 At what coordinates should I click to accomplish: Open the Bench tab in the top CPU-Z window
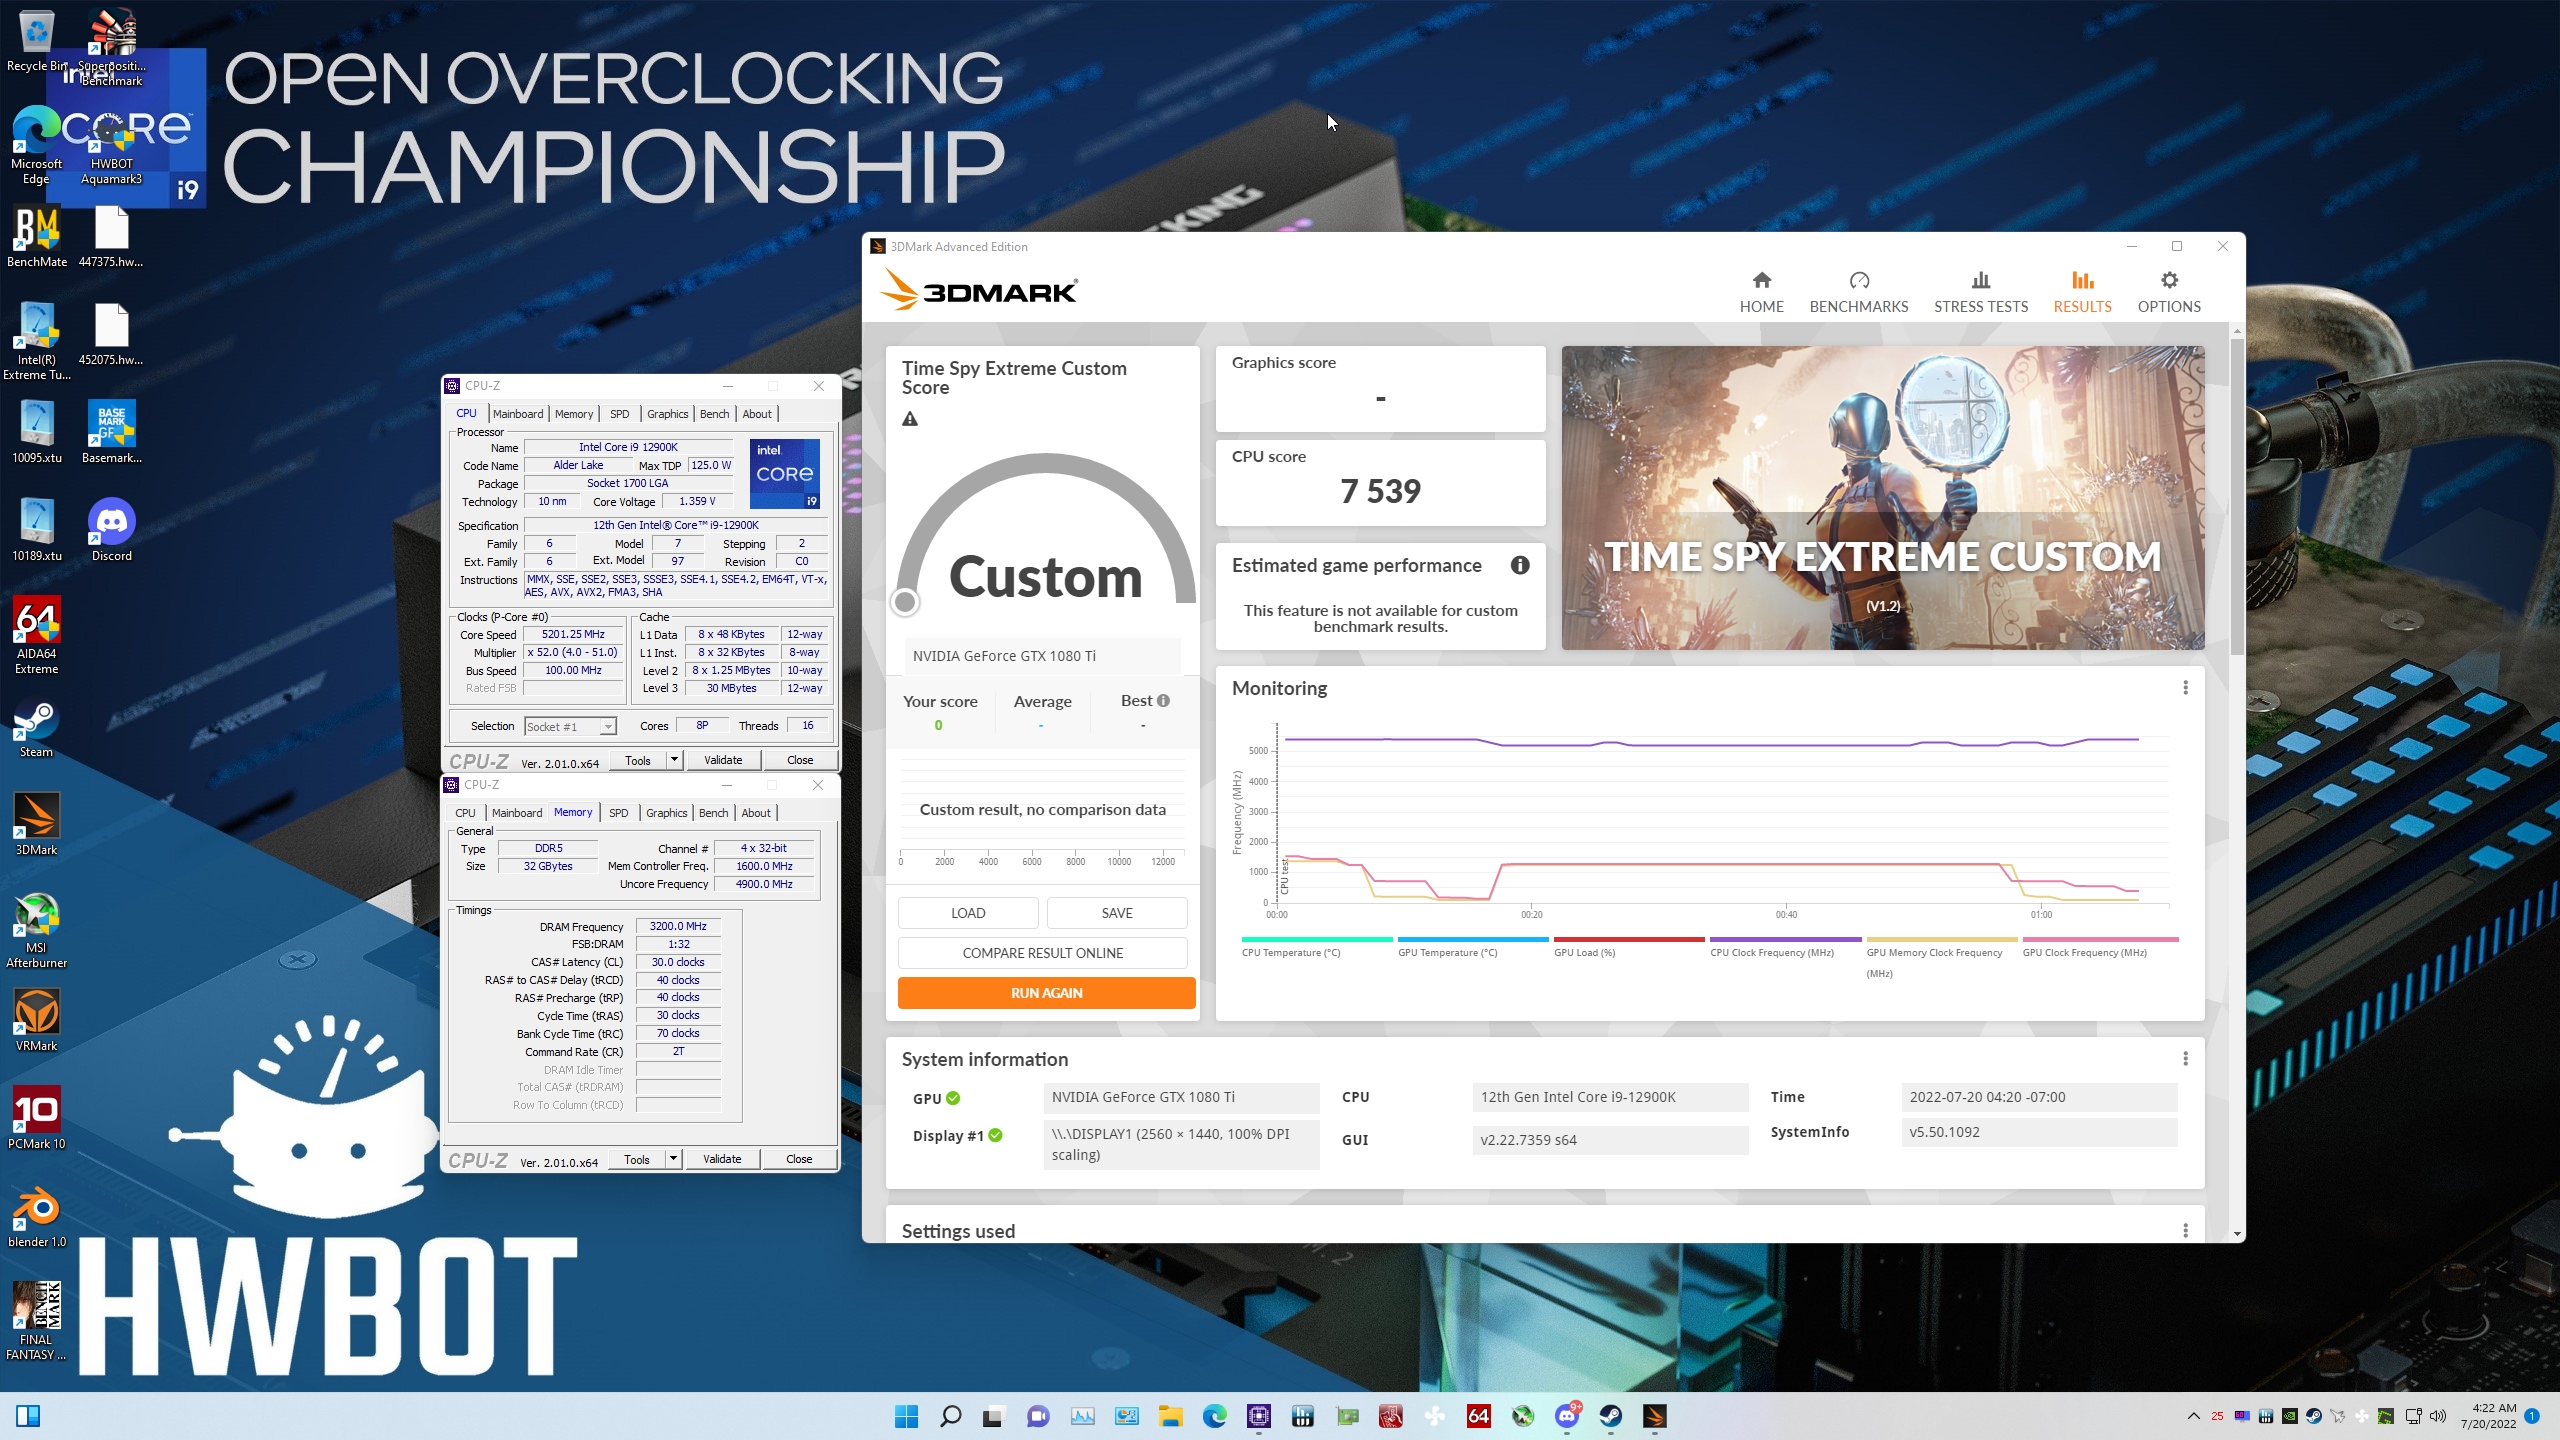pos(714,414)
